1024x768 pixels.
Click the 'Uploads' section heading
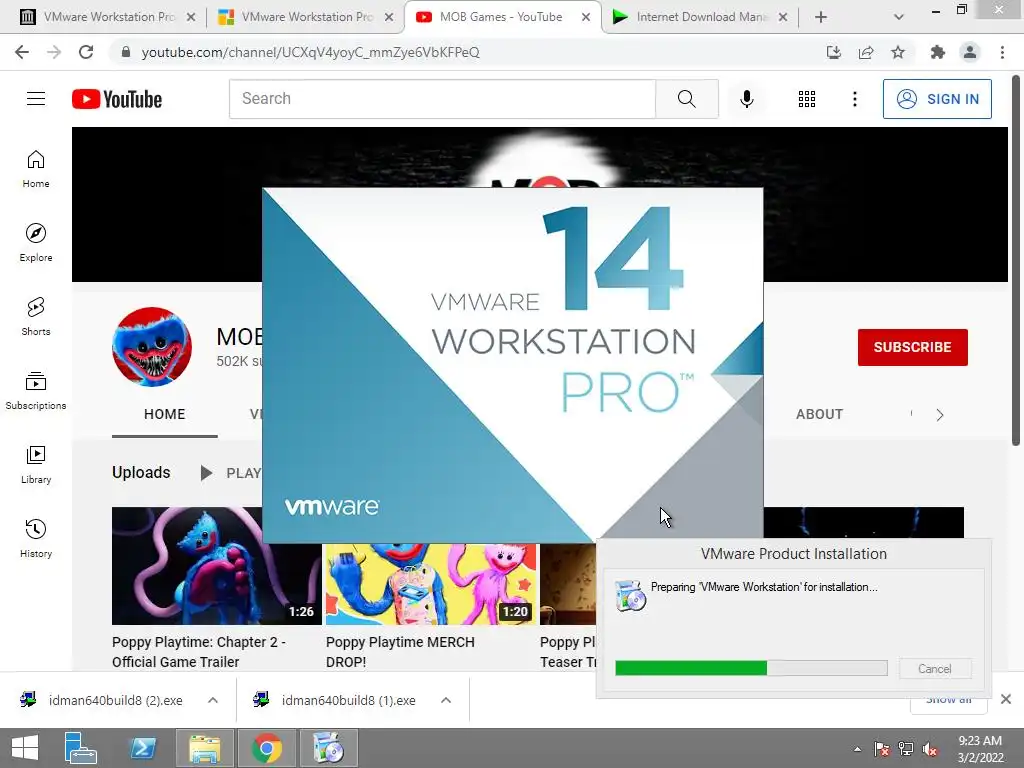click(x=141, y=472)
